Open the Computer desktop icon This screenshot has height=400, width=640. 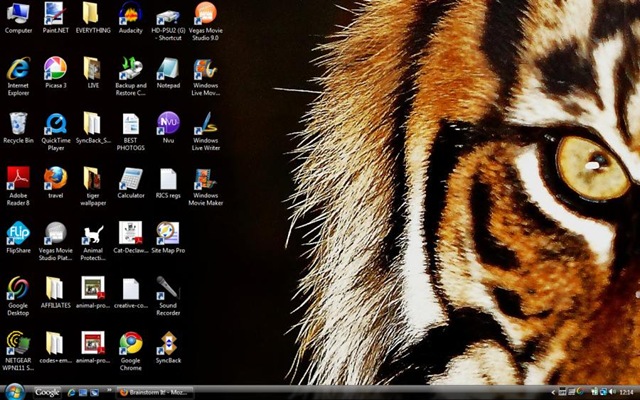[x=18, y=18]
